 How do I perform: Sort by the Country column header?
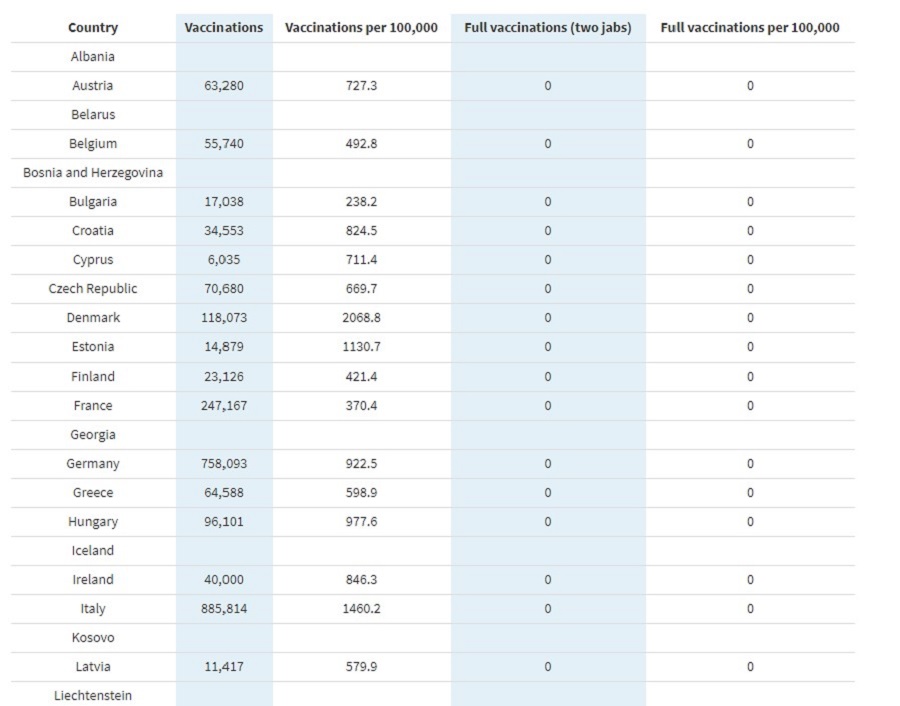tap(93, 28)
